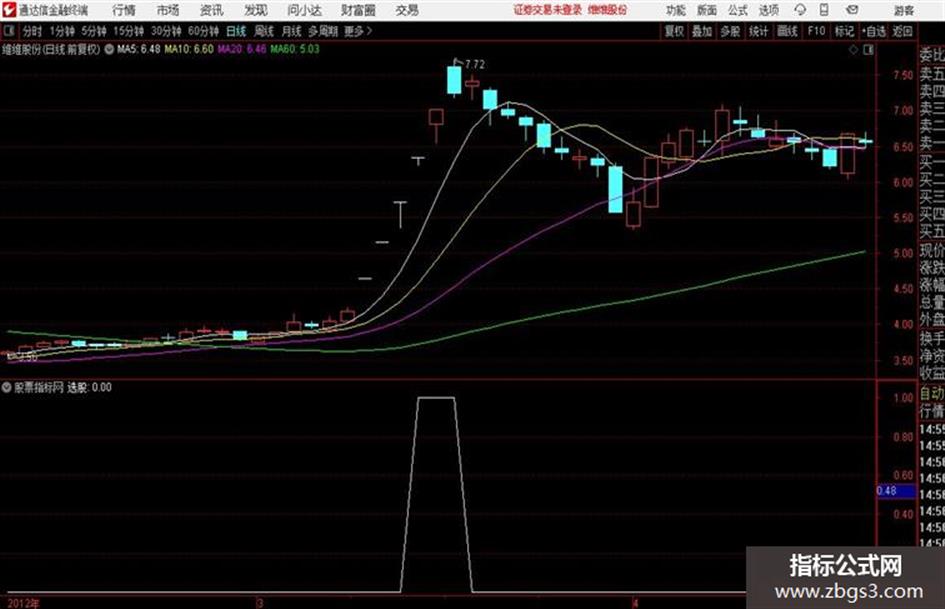
Task: Switch to 周线 weekly tab
Action: pos(264,31)
